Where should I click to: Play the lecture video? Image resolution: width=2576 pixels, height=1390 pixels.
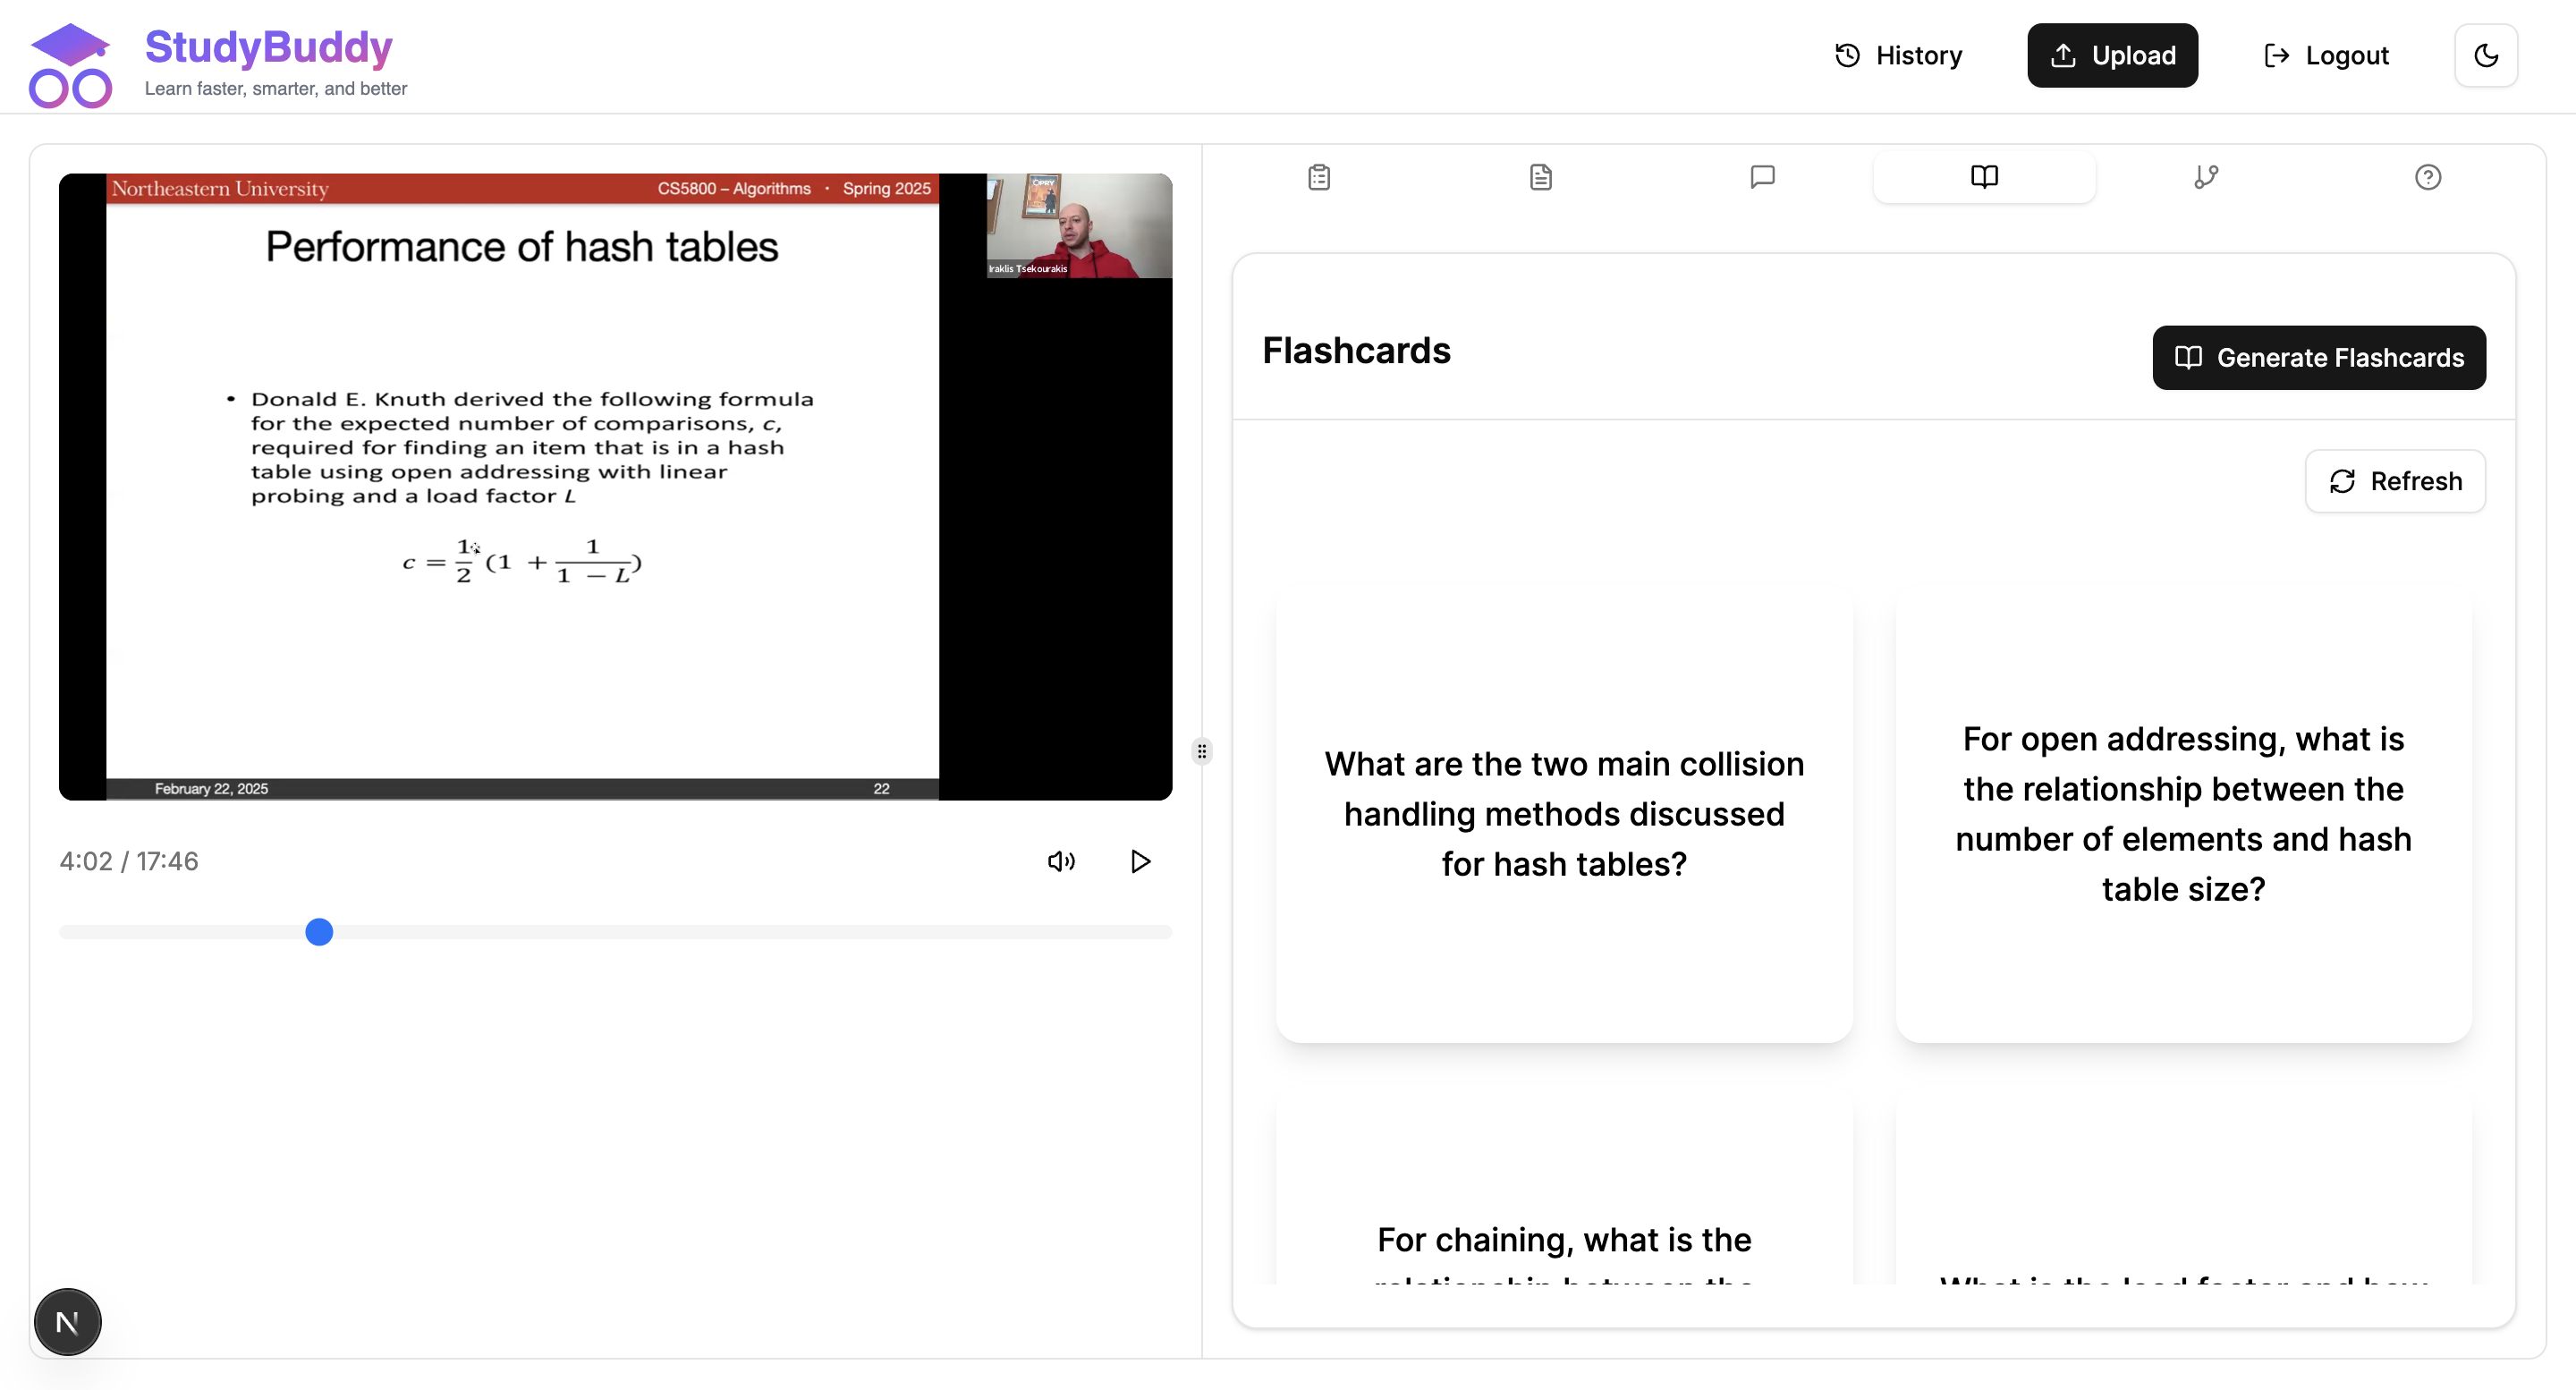coord(1140,861)
